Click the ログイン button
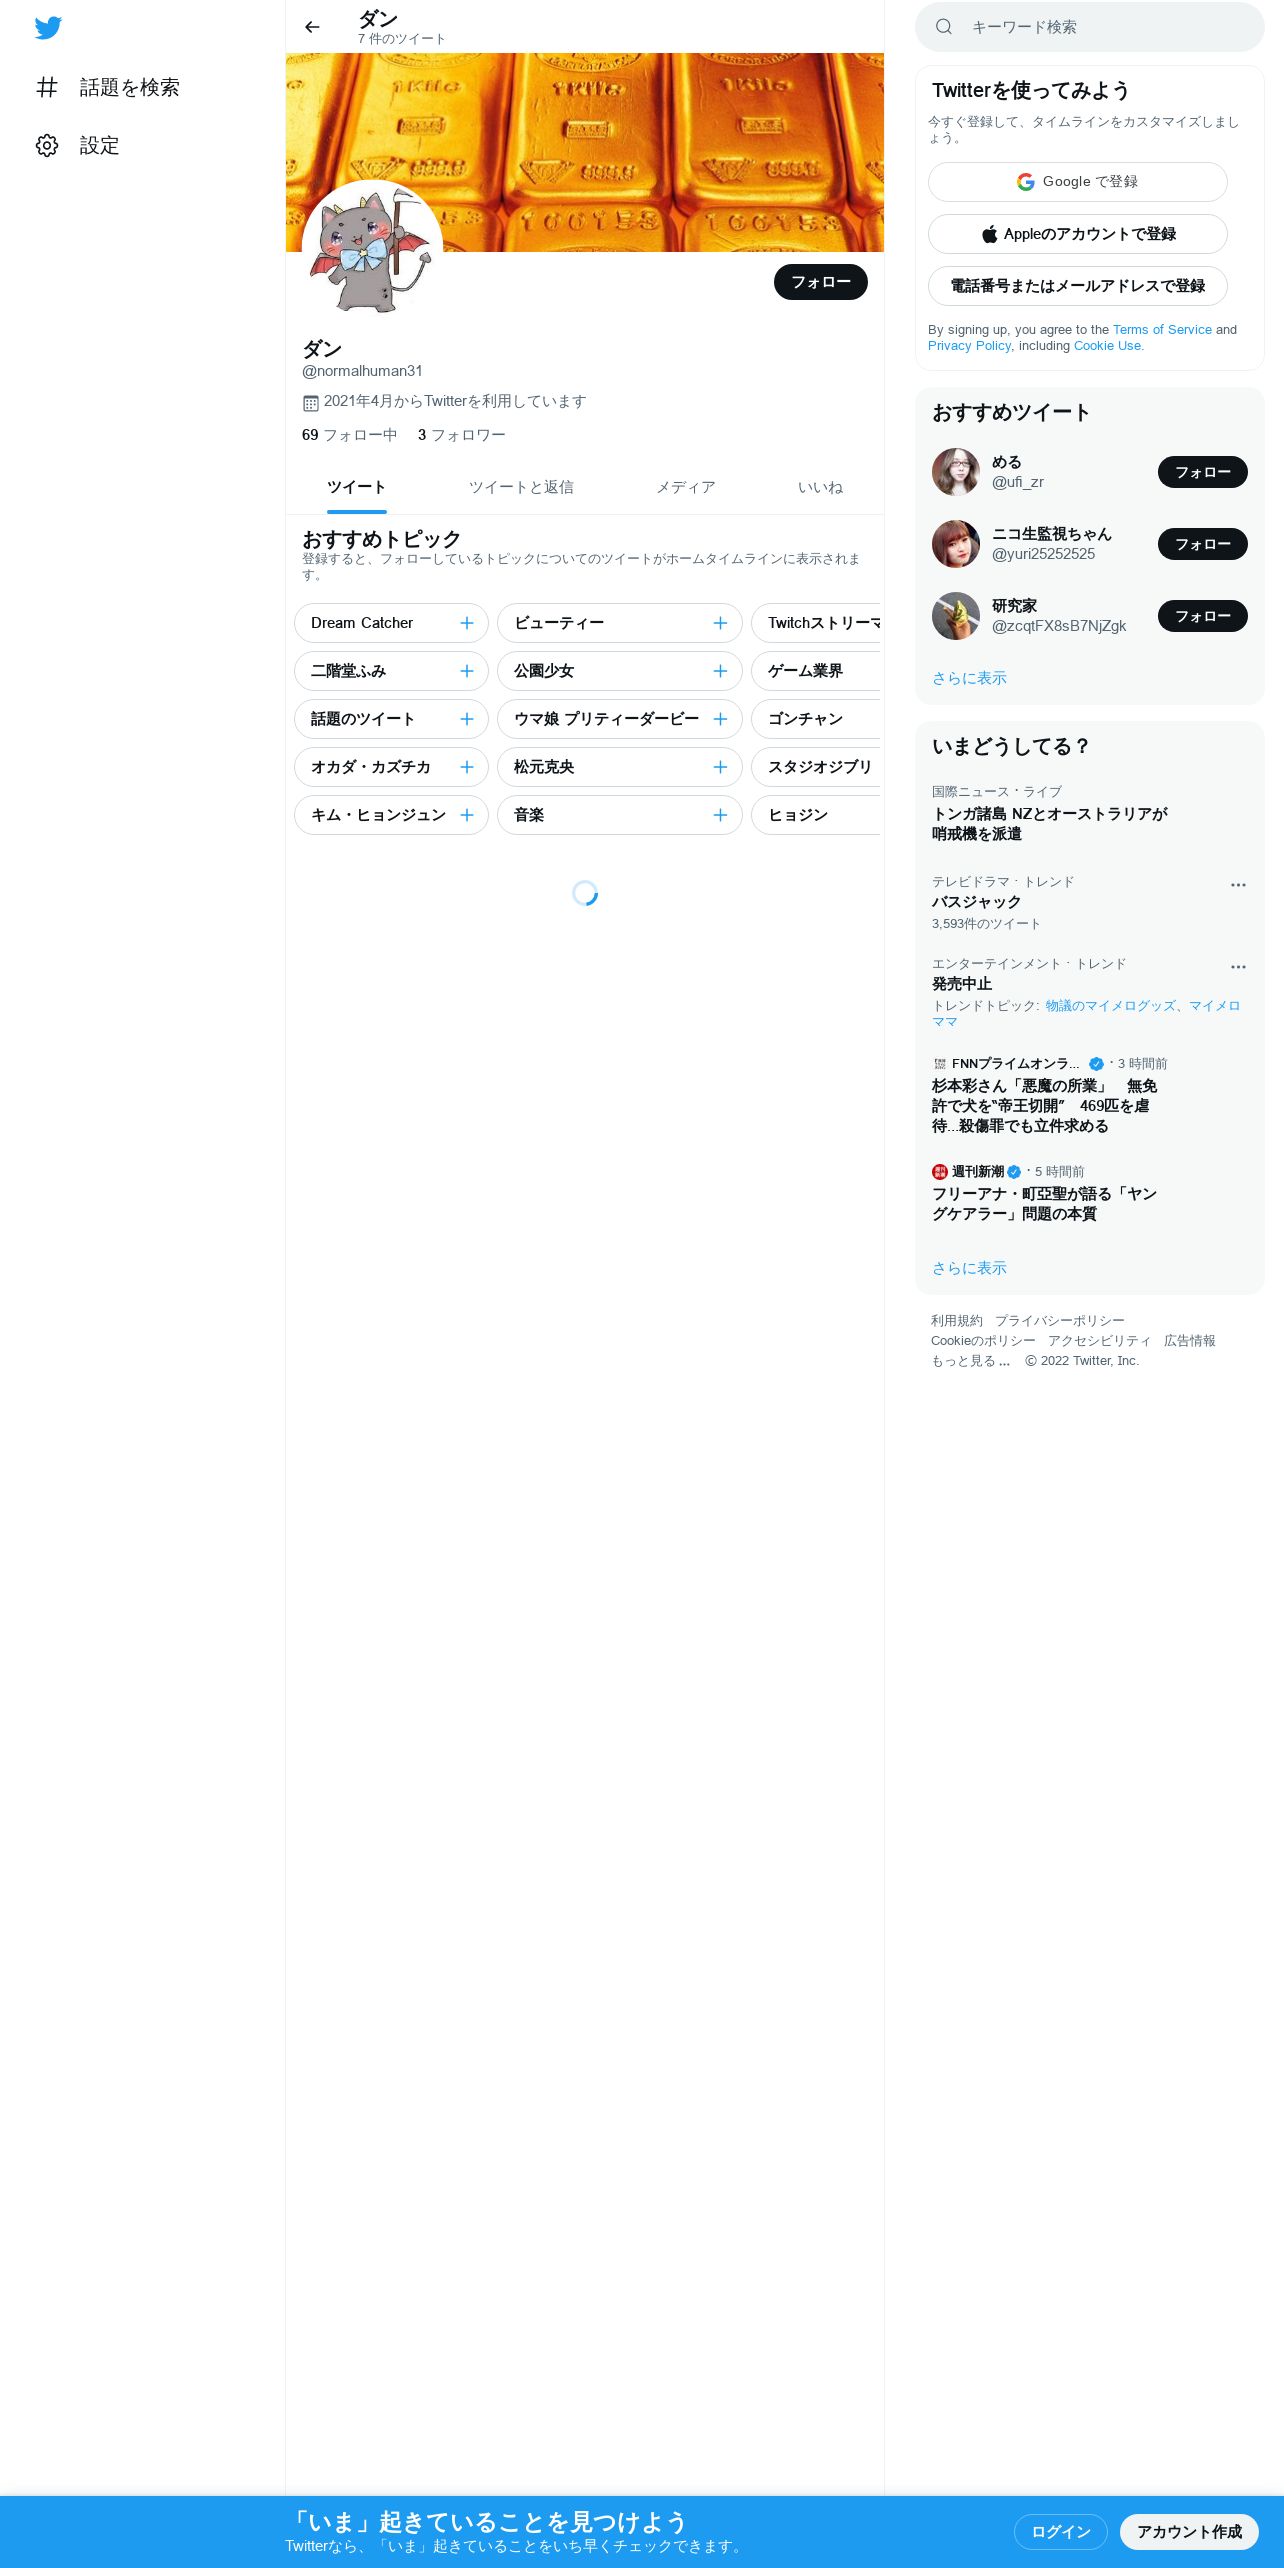Screen dimensions: 1284x2568 point(1060,2532)
